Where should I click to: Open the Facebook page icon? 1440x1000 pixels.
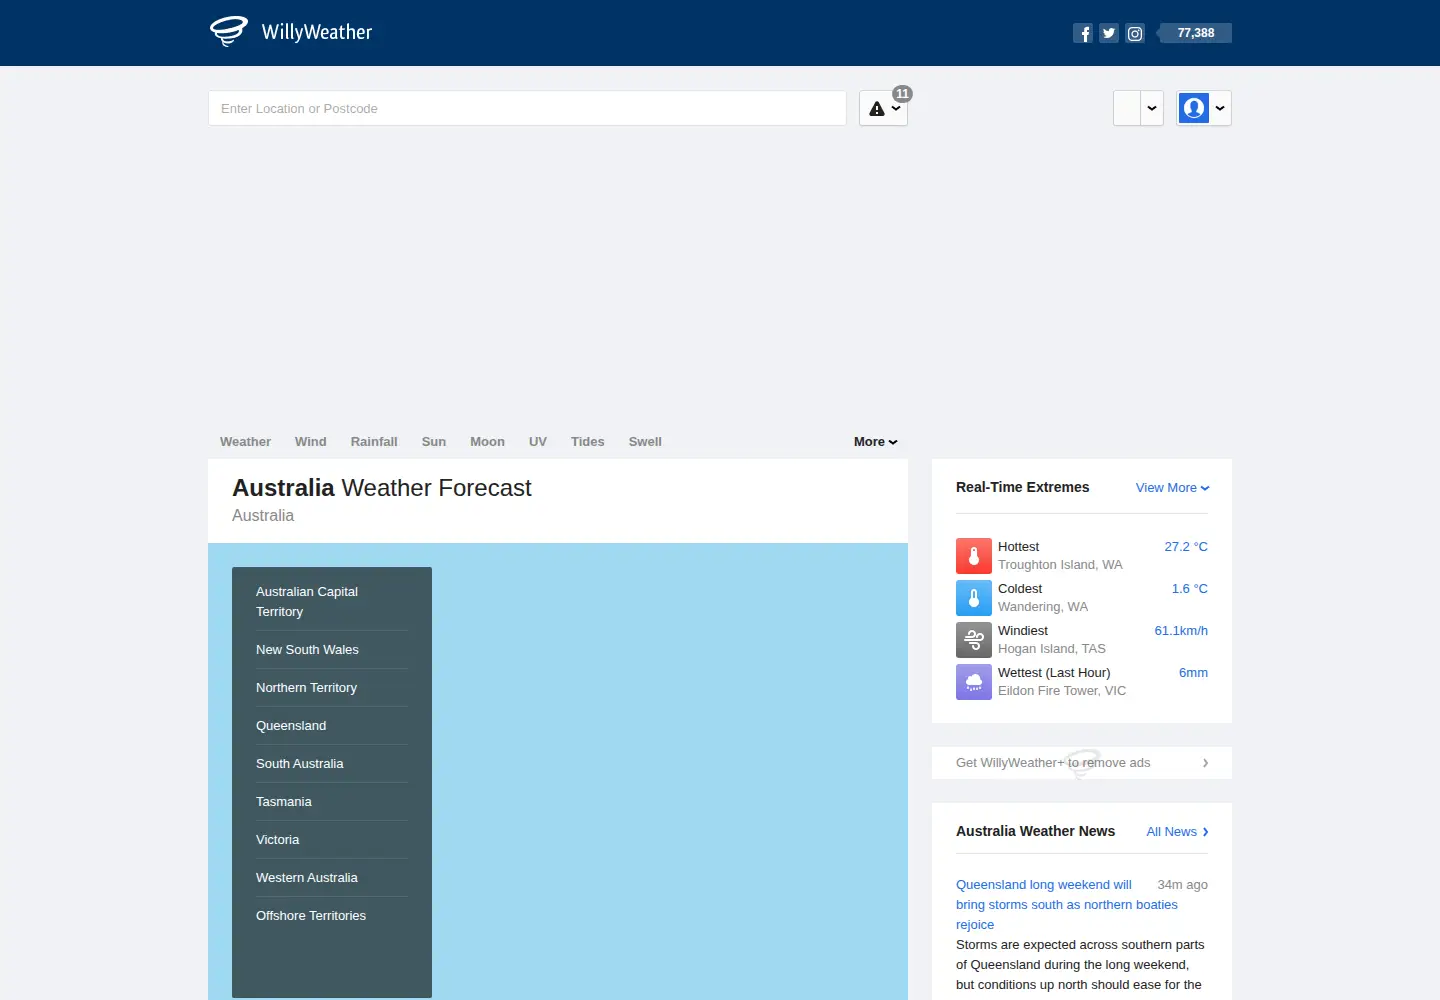[1083, 33]
